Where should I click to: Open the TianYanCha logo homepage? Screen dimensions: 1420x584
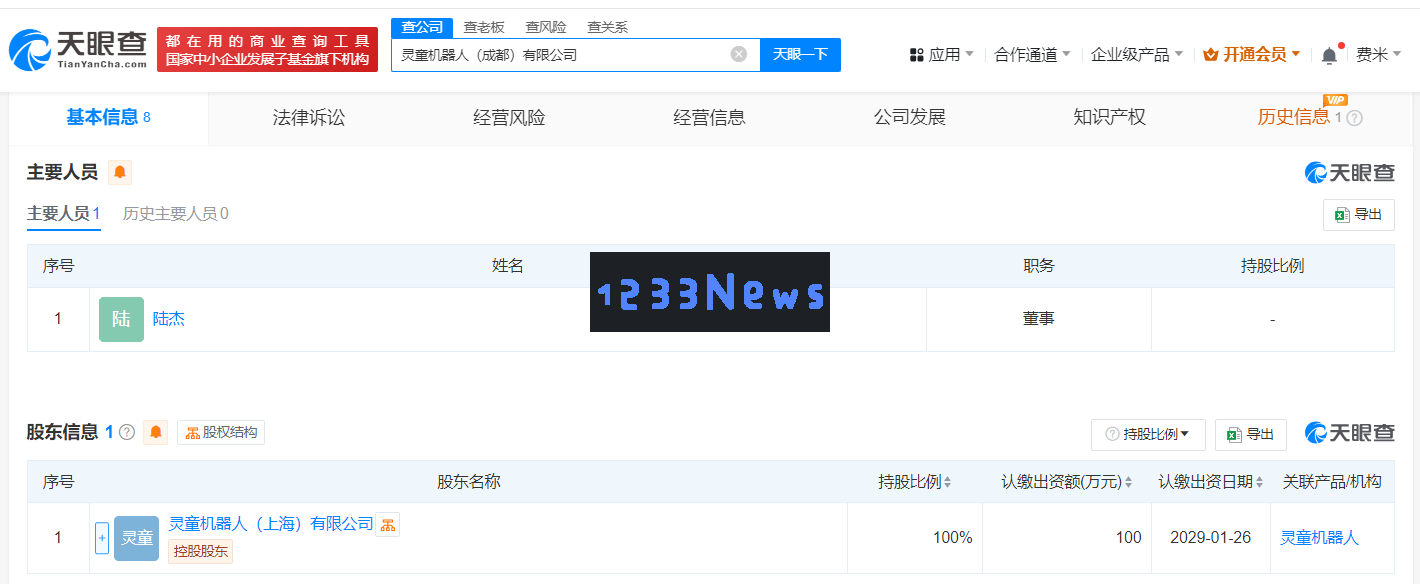pyautogui.click(x=78, y=49)
